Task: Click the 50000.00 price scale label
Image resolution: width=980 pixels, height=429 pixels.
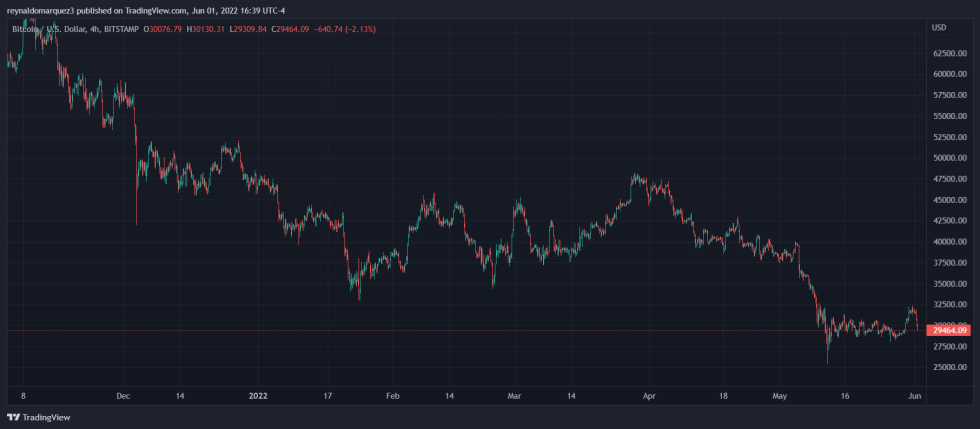Action: pyautogui.click(x=949, y=158)
